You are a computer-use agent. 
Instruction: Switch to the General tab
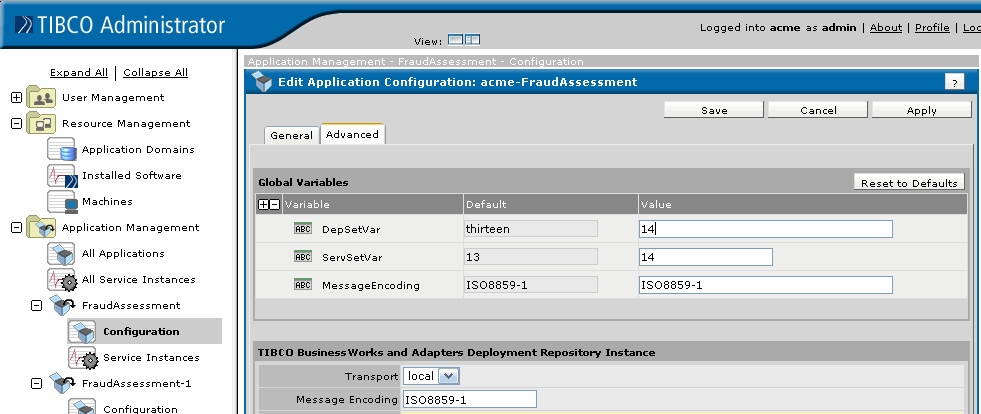(x=292, y=135)
